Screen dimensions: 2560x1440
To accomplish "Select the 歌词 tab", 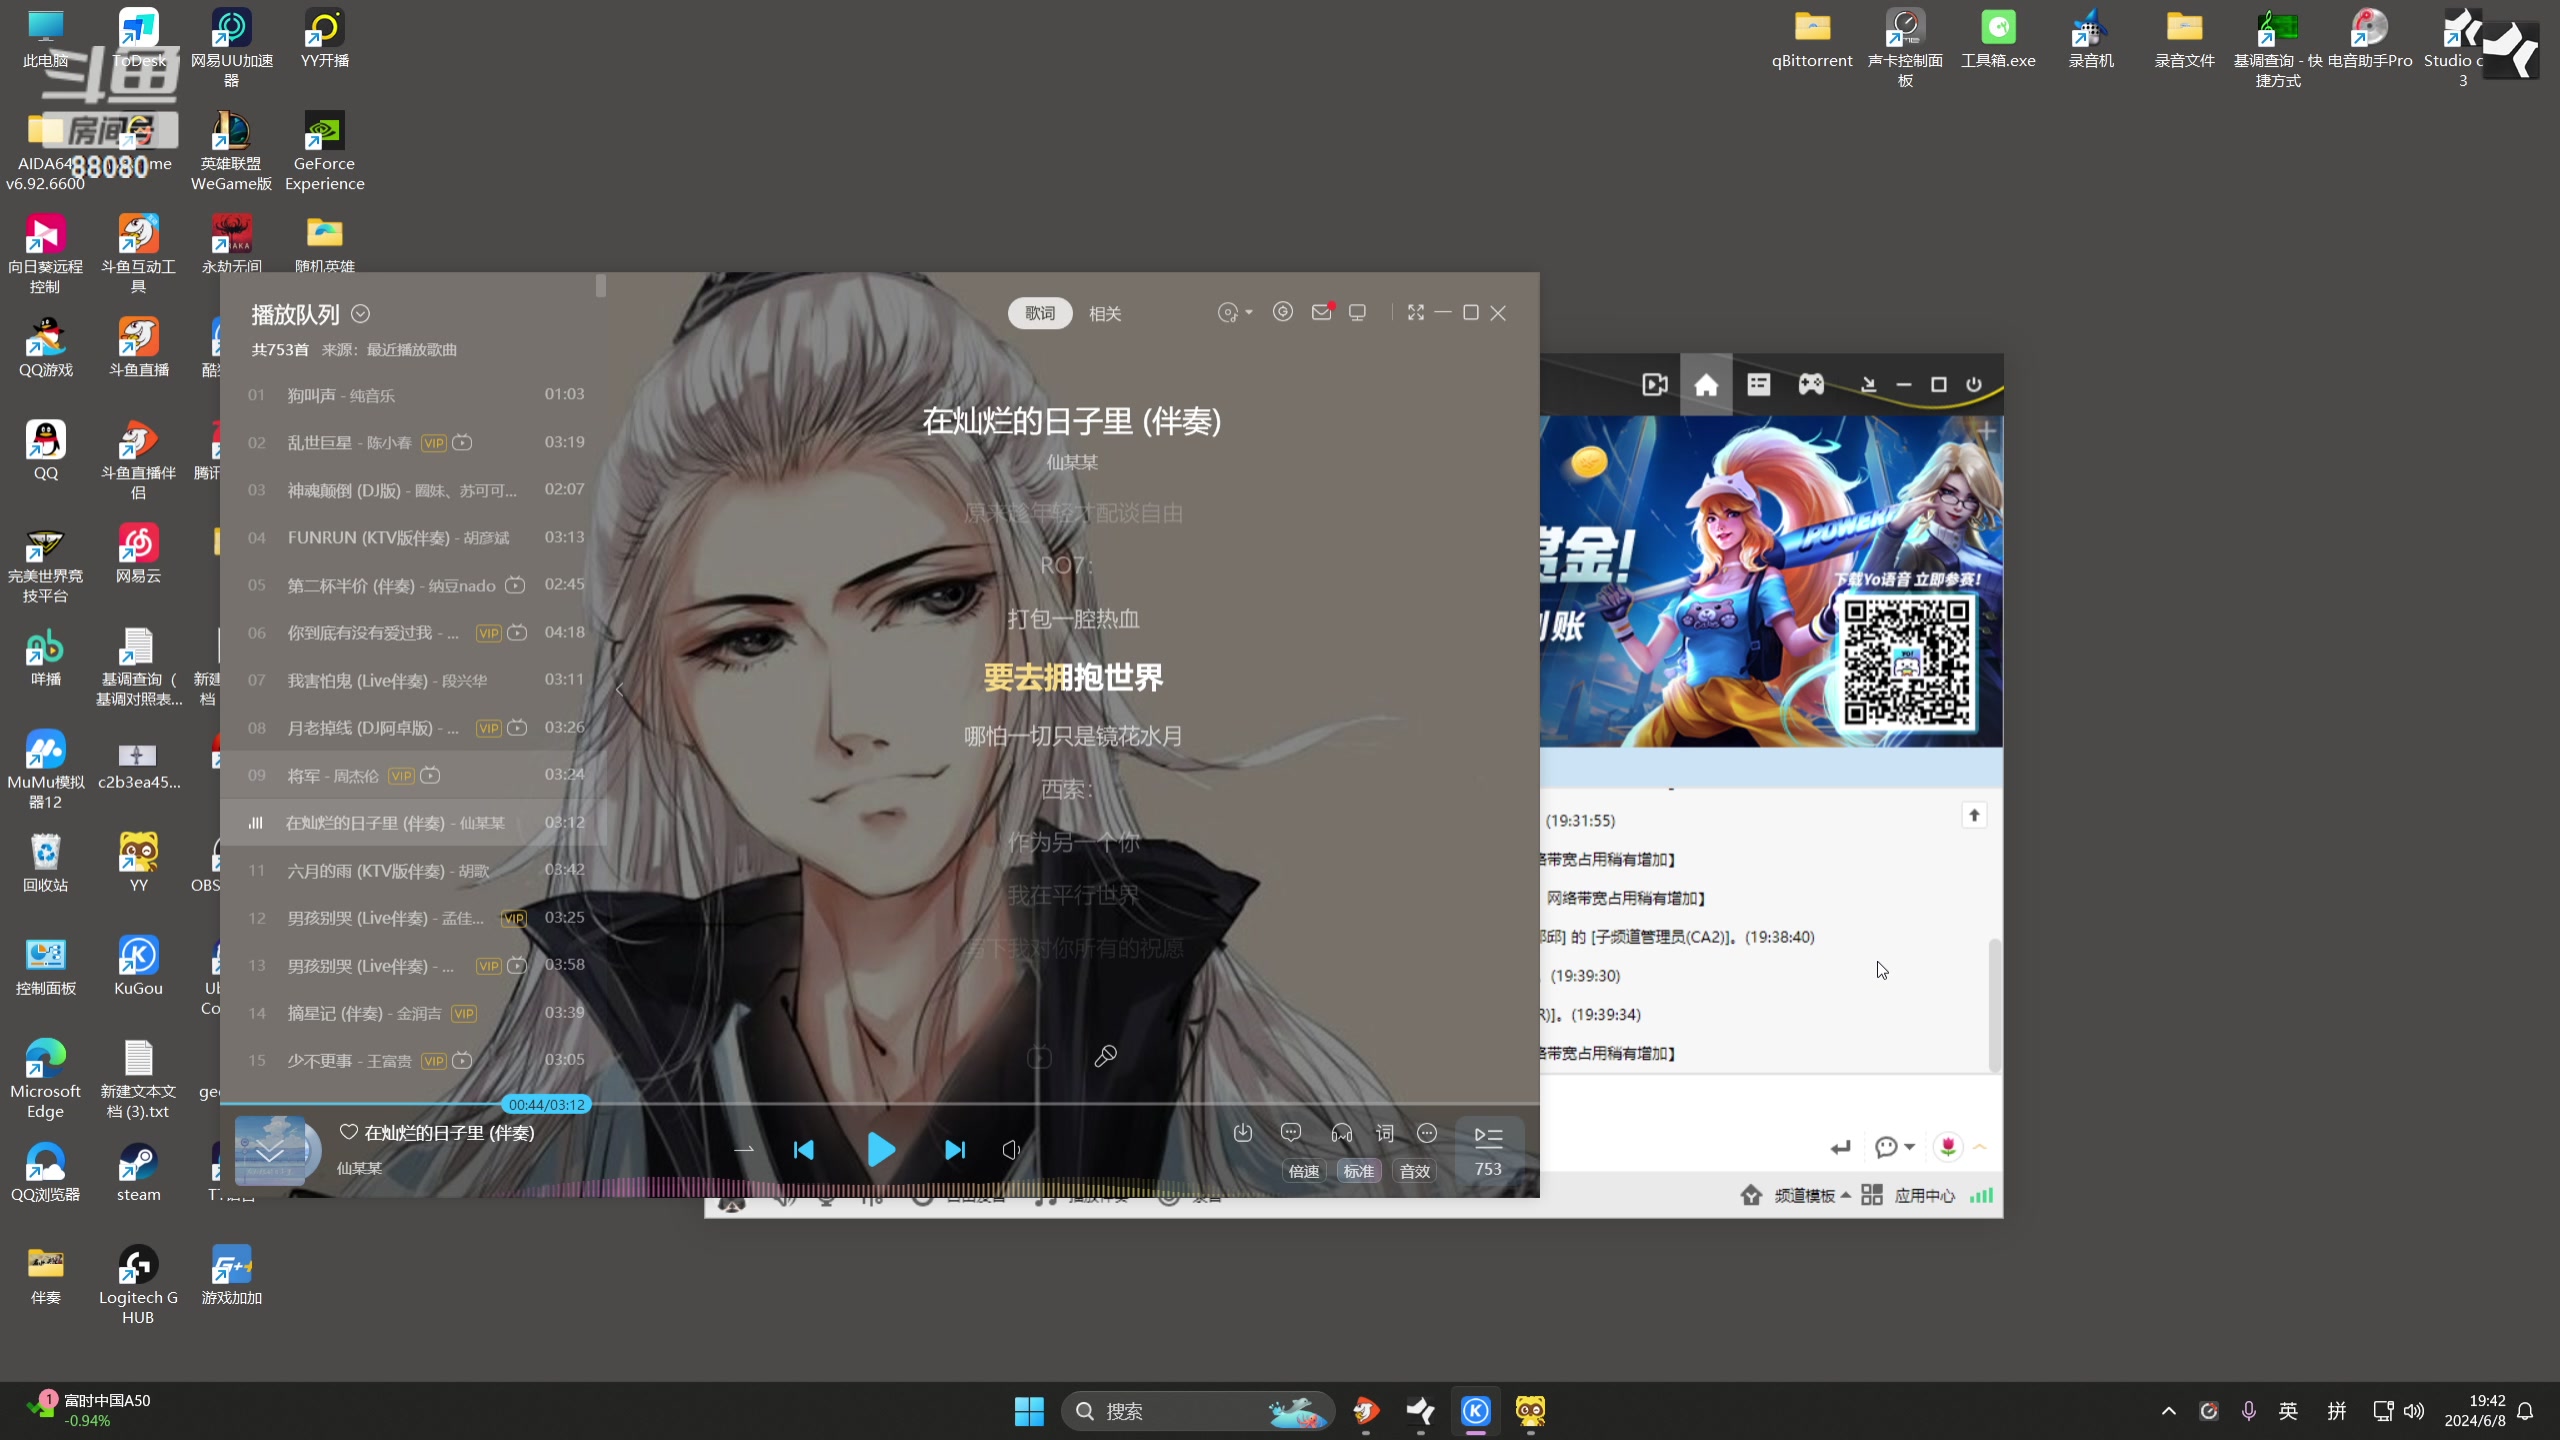I will click(x=1040, y=314).
